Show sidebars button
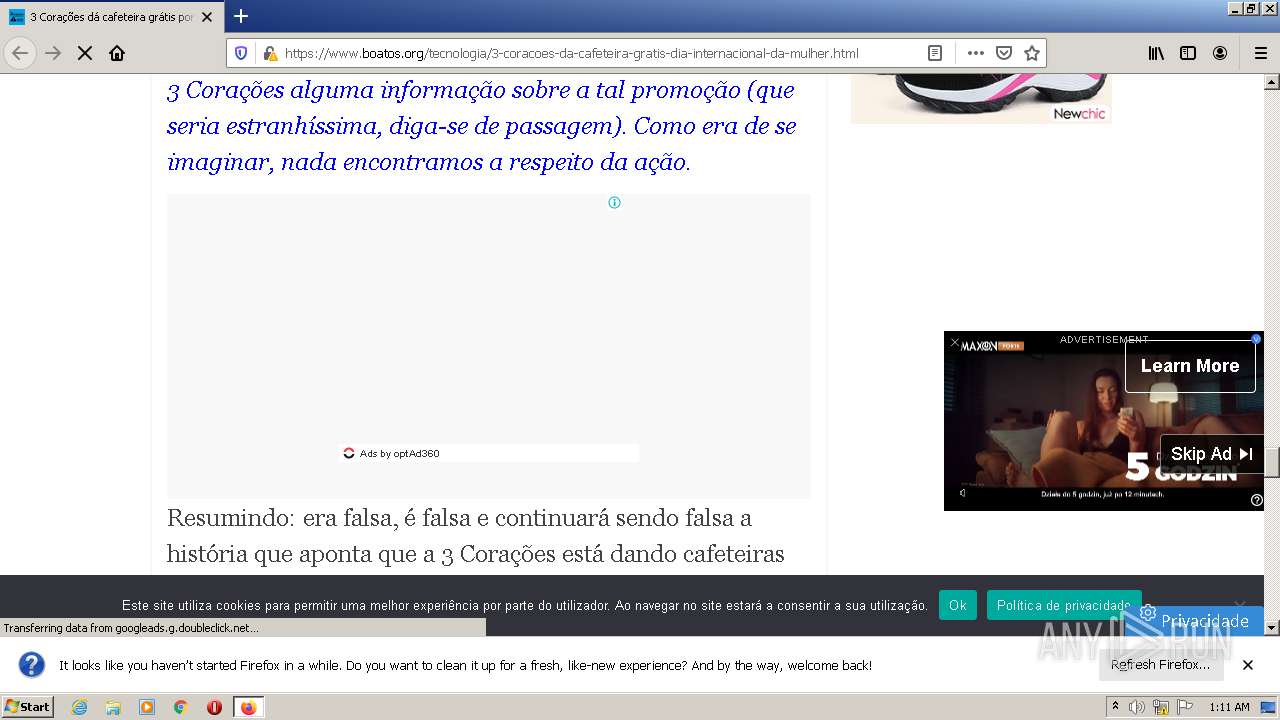This screenshot has height=720, width=1280. [x=1188, y=53]
